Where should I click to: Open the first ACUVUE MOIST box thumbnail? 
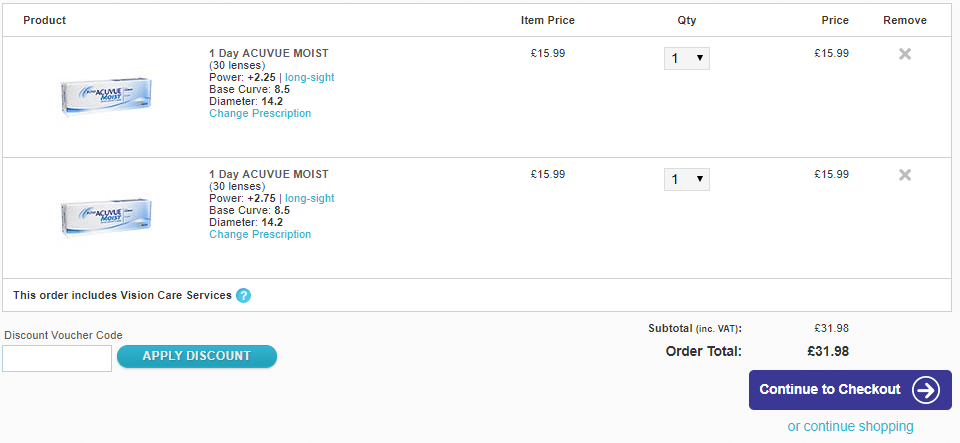(x=106, y=96)
